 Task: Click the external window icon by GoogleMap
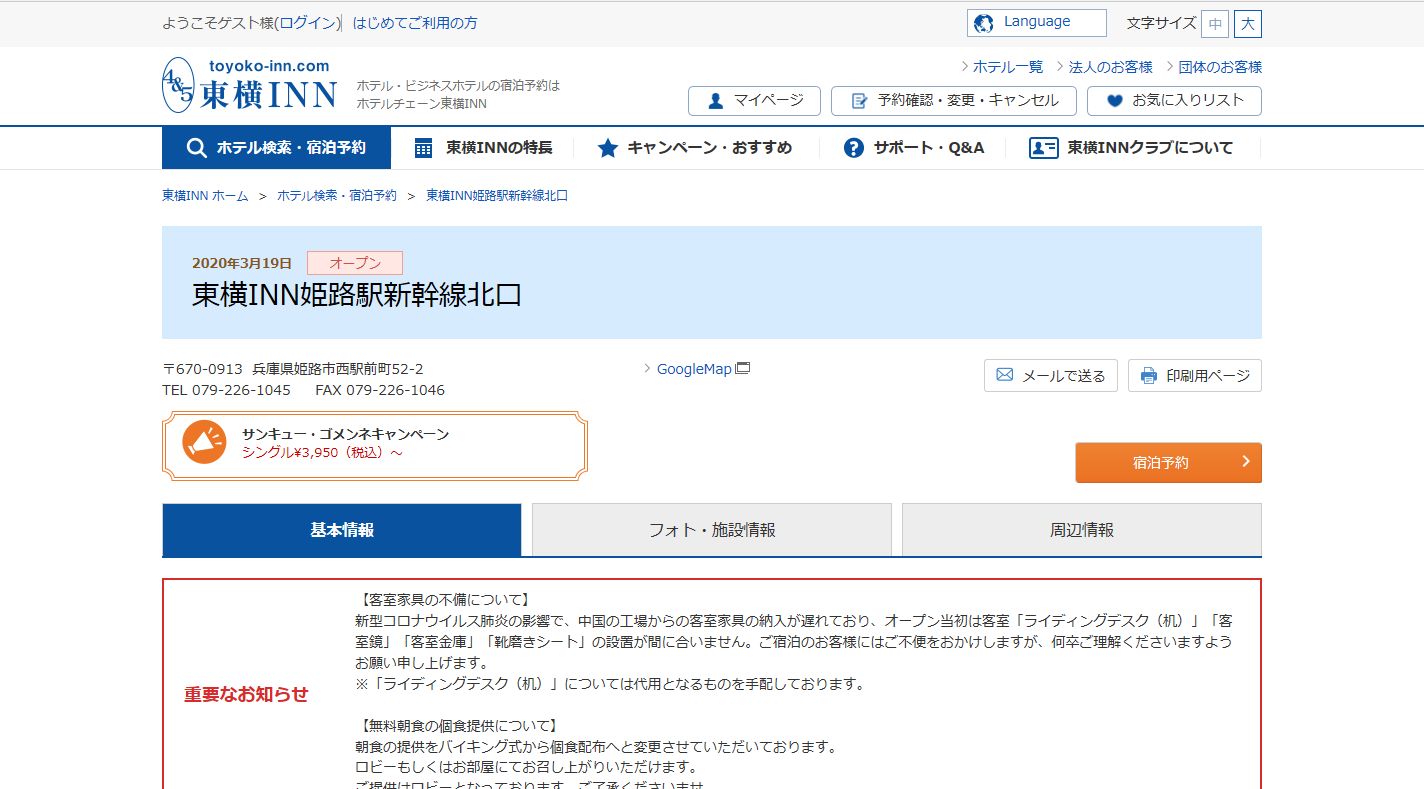tap(743, 368)
